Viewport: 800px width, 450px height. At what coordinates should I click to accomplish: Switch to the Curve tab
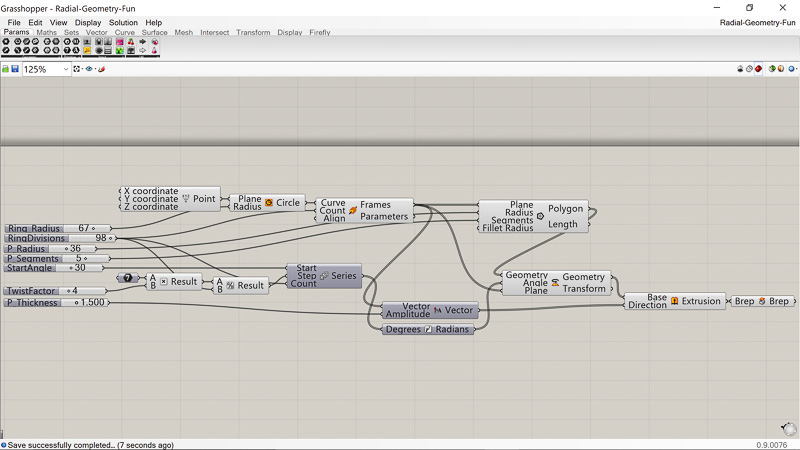124,32
